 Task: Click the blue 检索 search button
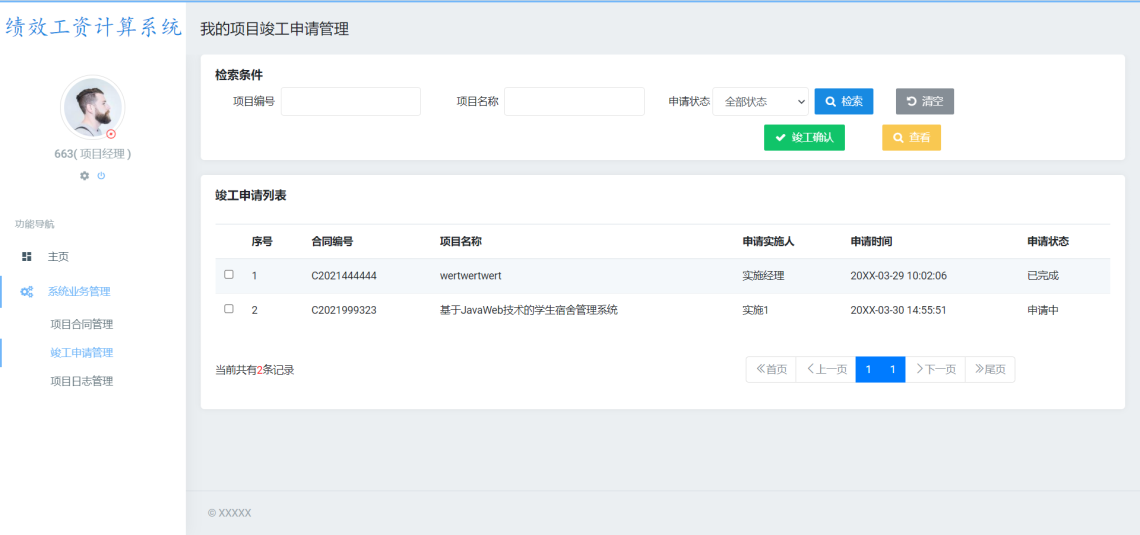tap(843, 102)
